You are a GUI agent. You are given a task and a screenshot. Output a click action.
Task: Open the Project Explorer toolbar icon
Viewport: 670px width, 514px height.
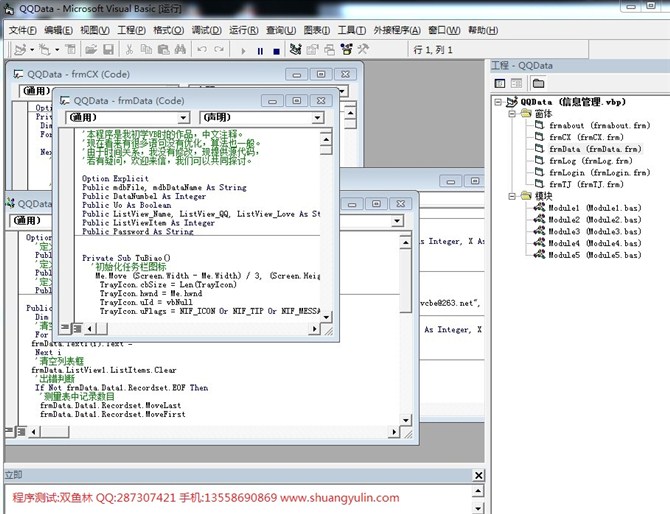pyautogui.click(x=295, y=50)
